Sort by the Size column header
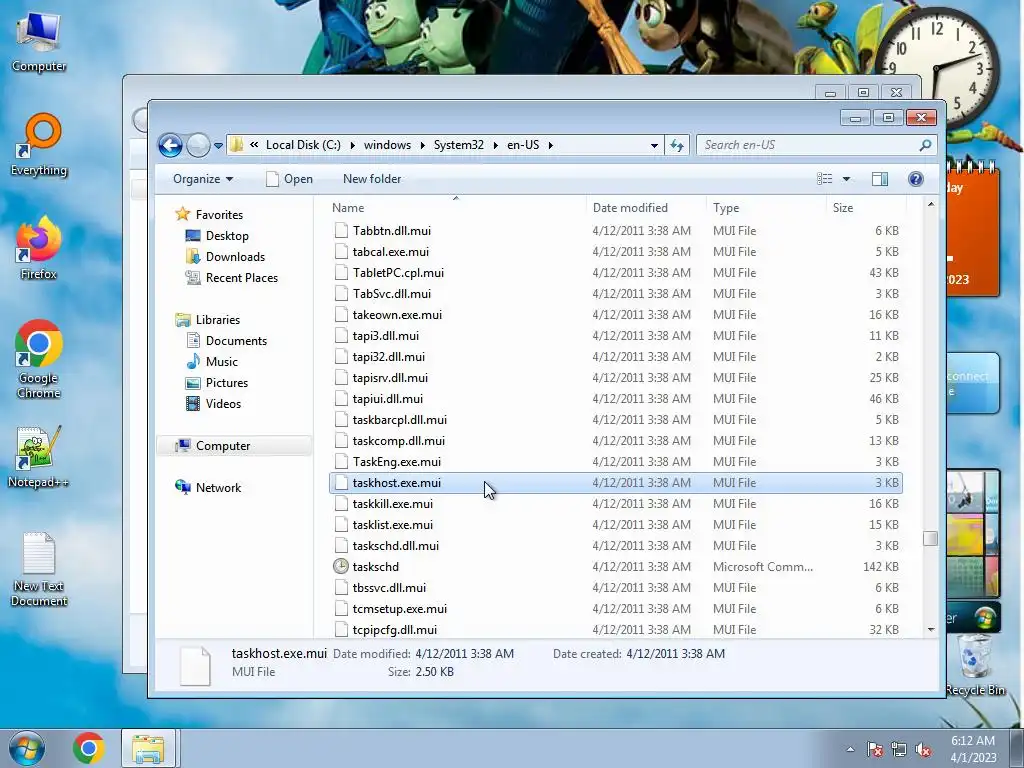Screen dimensions: 1024x768 [x=866, y=208]
